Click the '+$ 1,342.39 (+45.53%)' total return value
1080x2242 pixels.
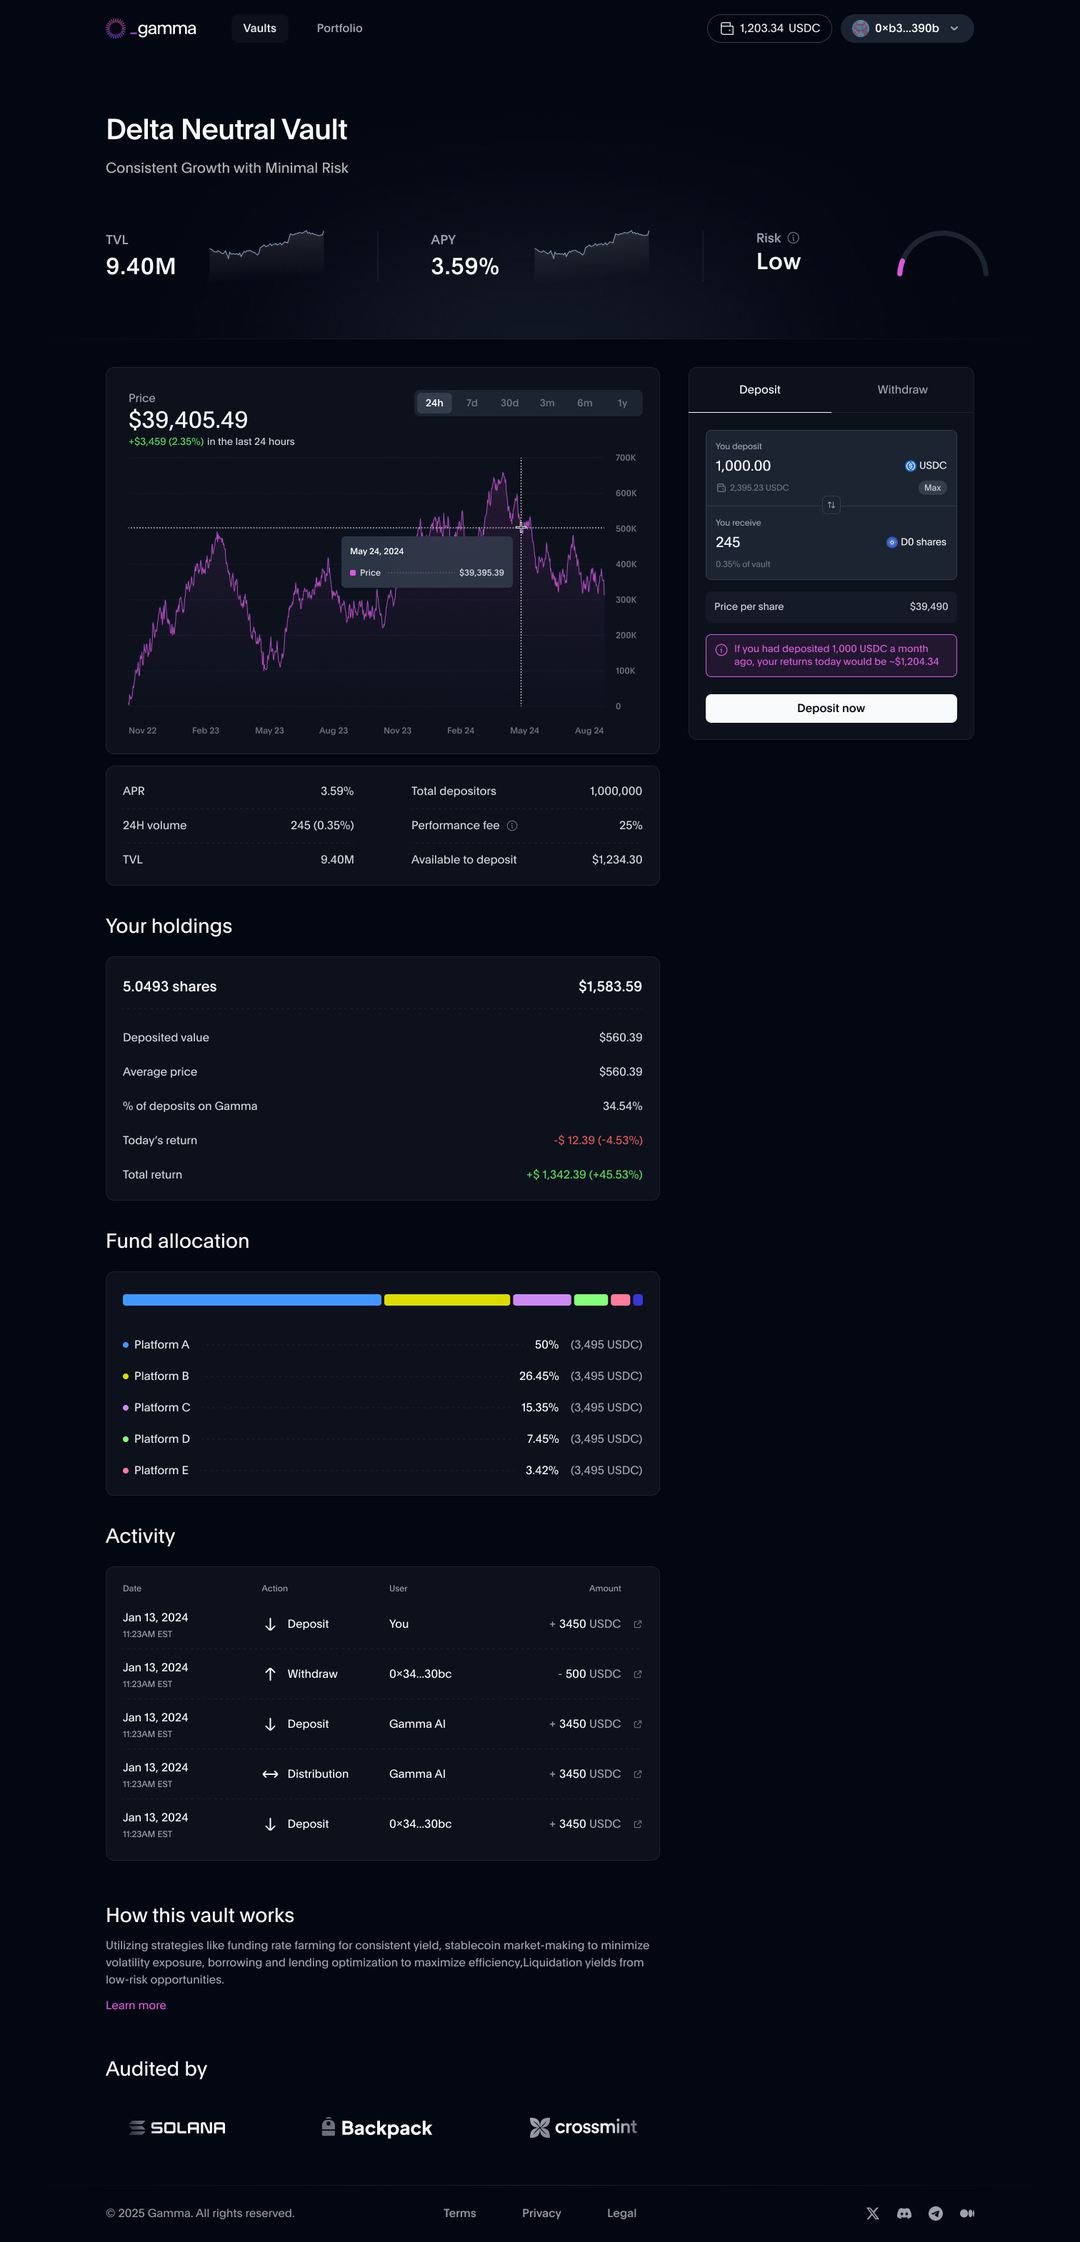tap(585, 1175)
